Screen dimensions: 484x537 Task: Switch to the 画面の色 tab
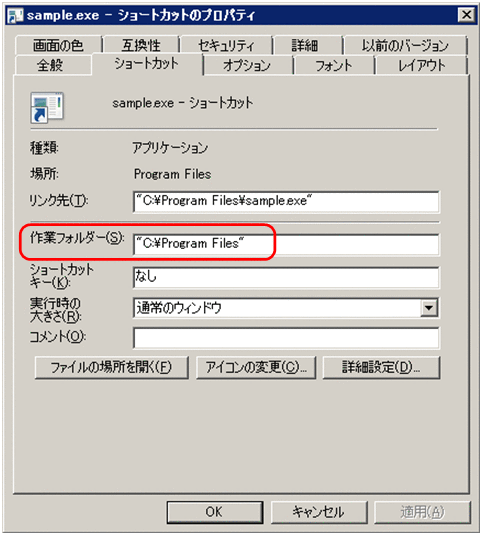(x=58, y=45)
